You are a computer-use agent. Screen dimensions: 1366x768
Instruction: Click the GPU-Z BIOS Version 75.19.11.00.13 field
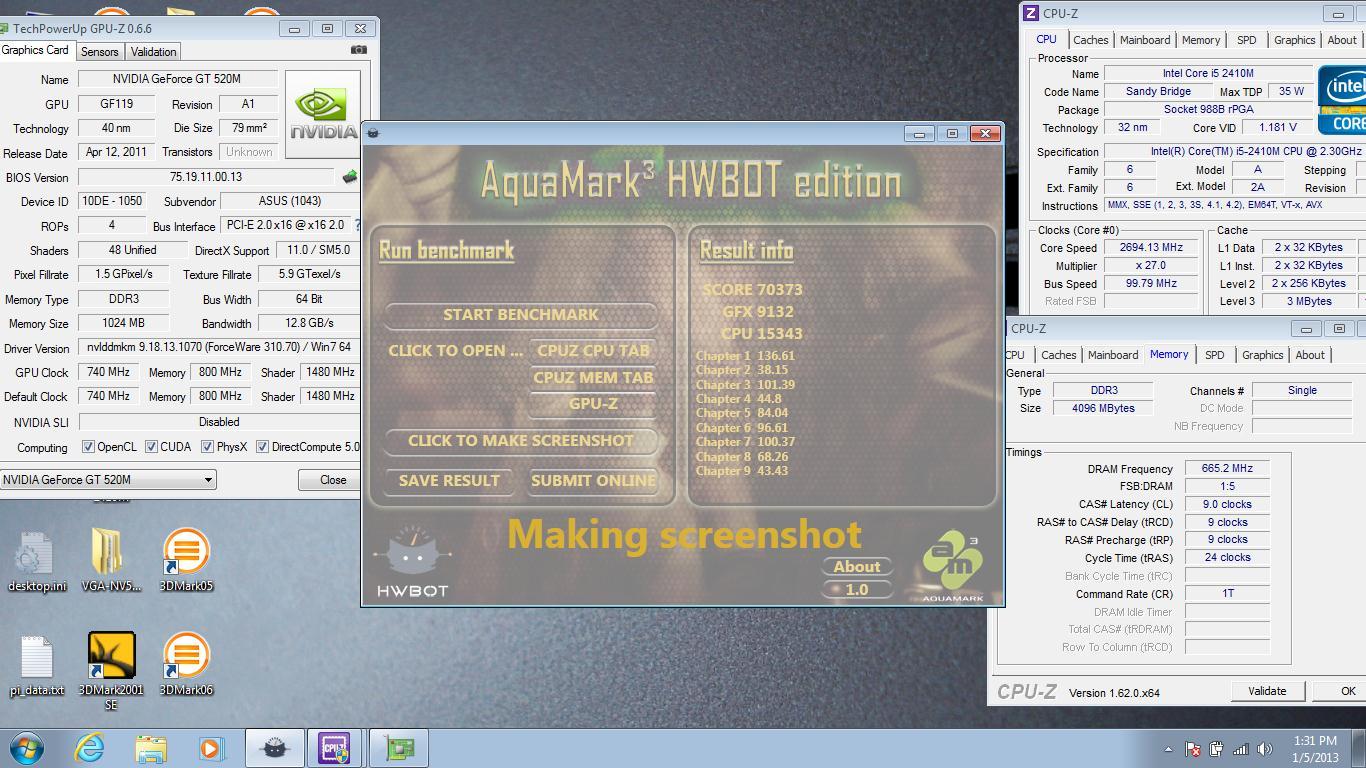tap(206, 177)
